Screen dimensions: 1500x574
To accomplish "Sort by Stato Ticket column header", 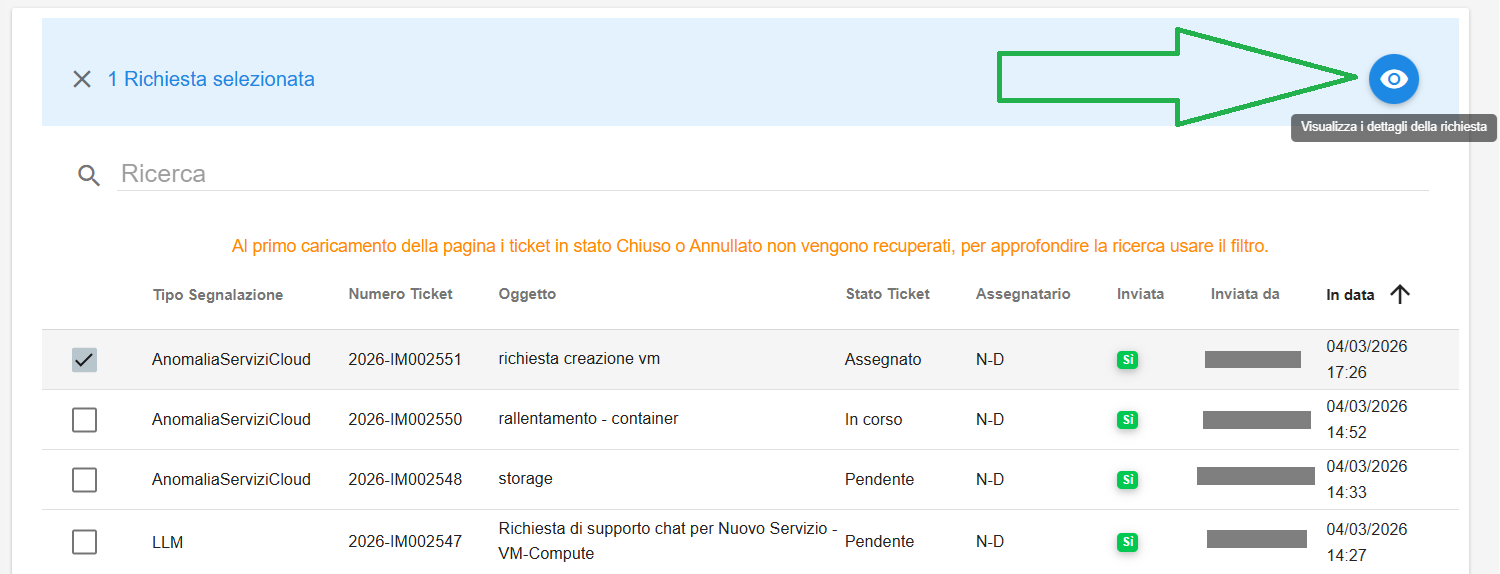I will (x=888, y=294).
